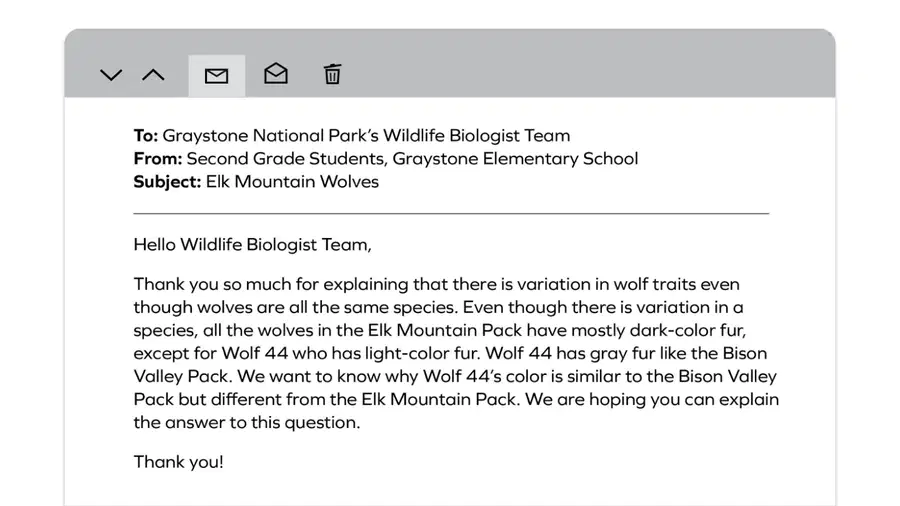Click the line beginning "though wolves are all"

coord(439,308)
